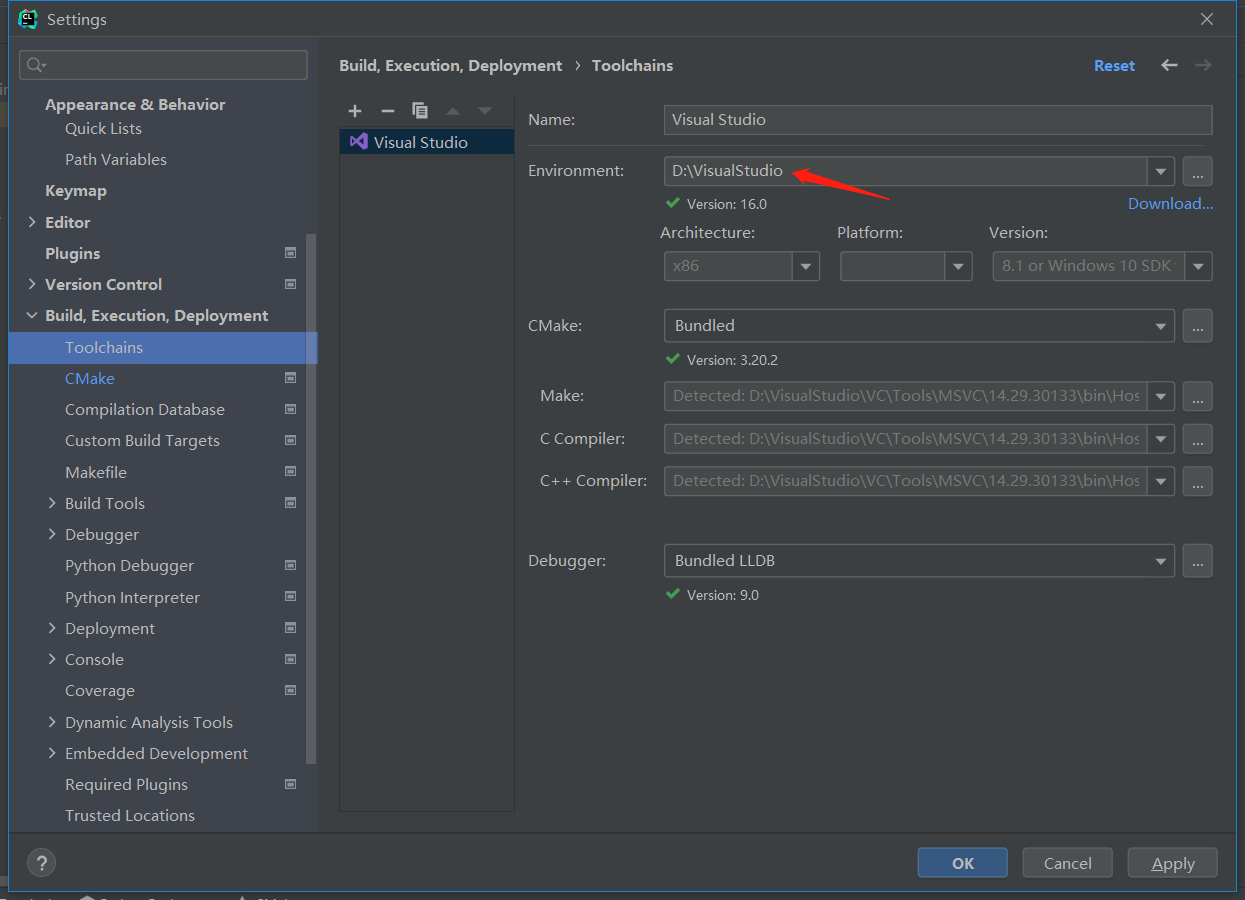The height and width of the screenshot is (900, 1245).
Task: Select Visual Studio toolchain in list
Action: point(427,142)
